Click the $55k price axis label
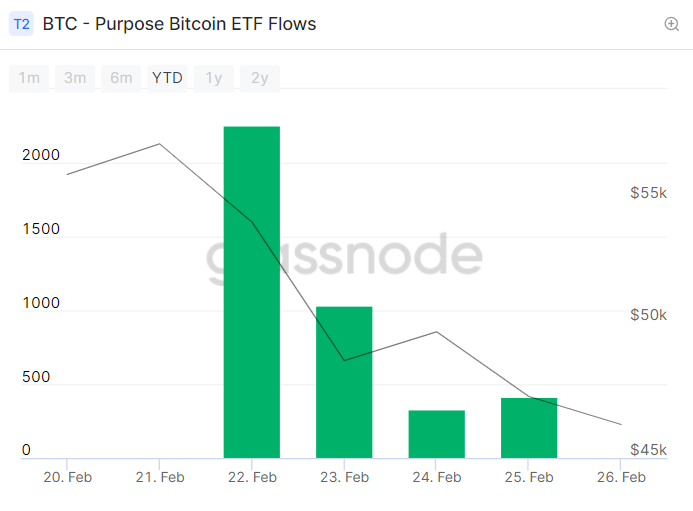The width and height of the screenshot is (693, 511). point(648,193)
